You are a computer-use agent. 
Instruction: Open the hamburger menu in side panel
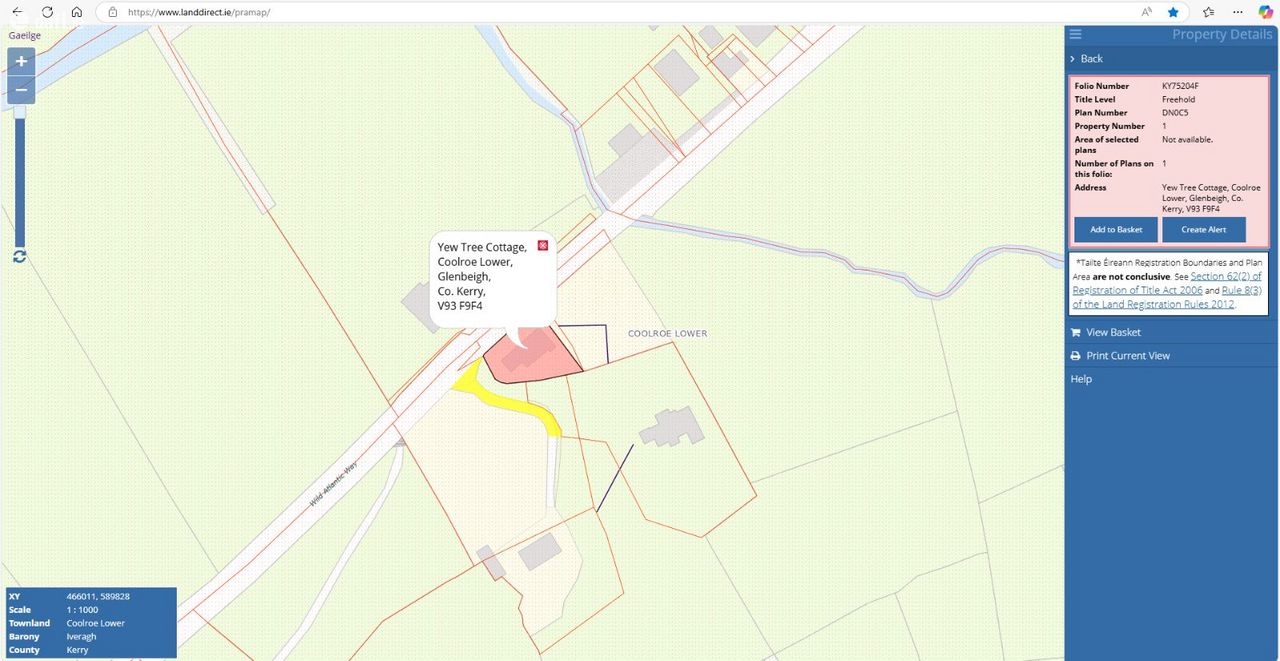(x=1076, y=34)
